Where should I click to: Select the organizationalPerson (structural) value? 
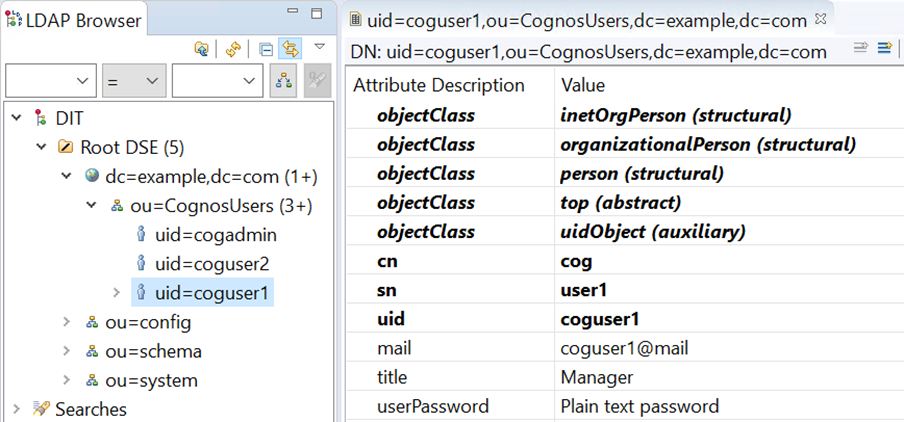click(x=708, y=144)
